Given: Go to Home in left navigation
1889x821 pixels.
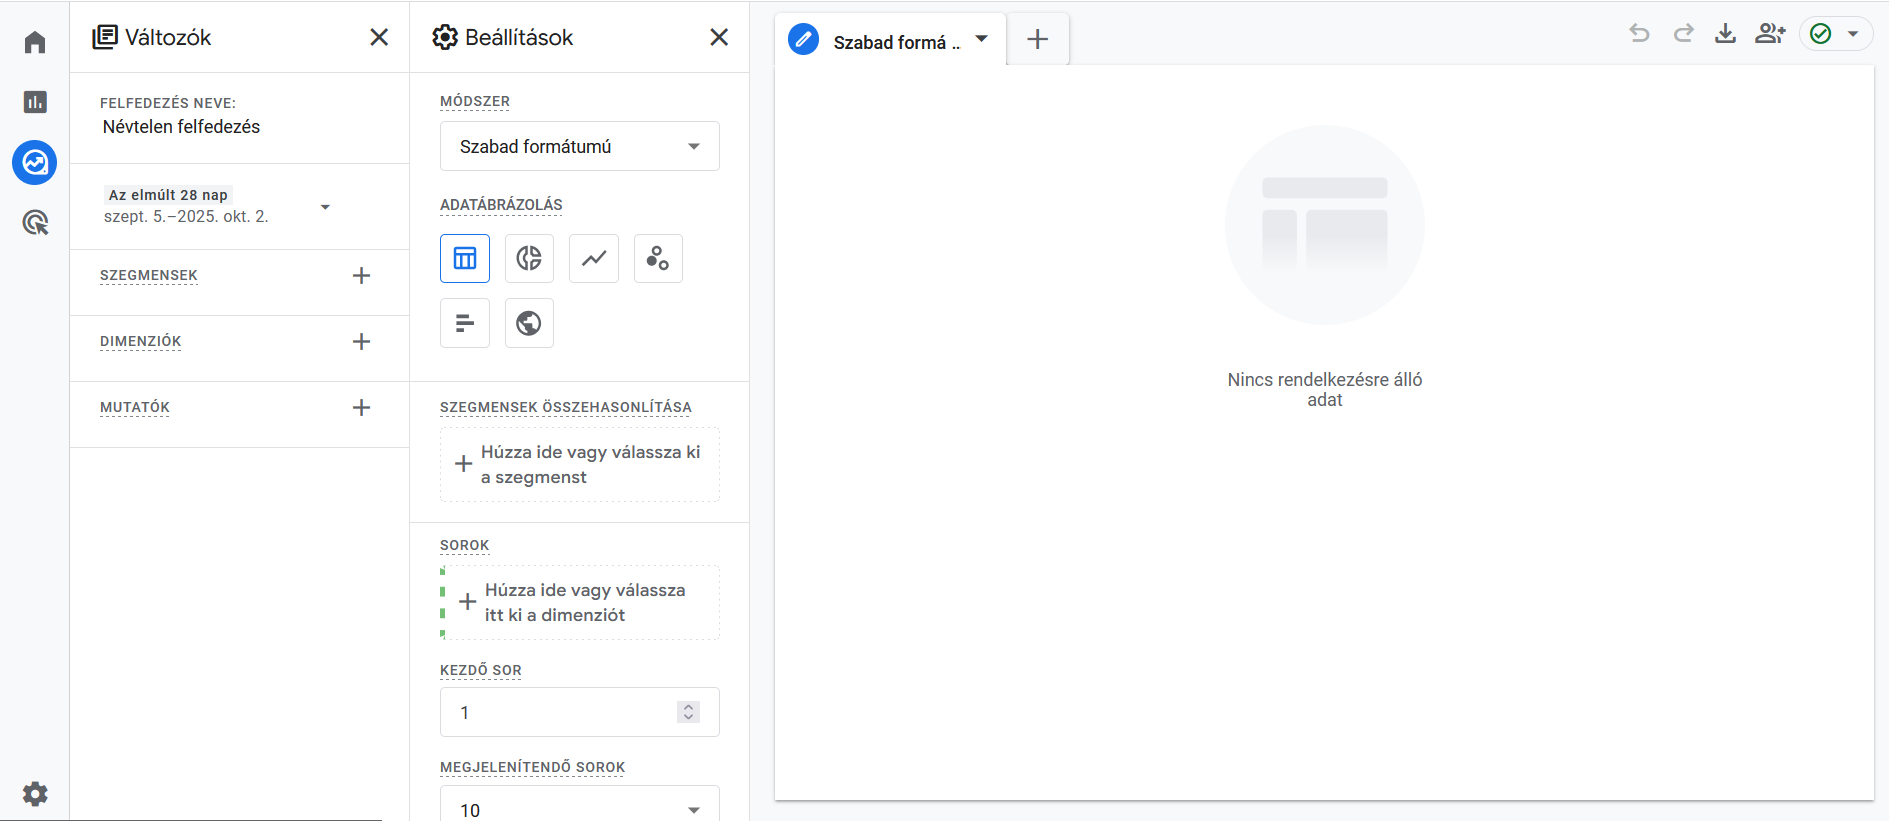Looking at the screenshot, I should pos(35,42).
